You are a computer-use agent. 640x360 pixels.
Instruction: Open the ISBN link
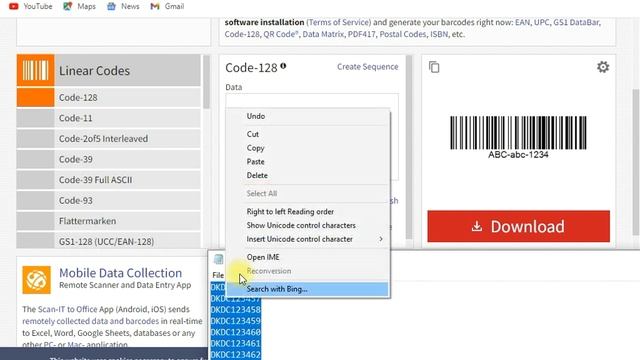[439, 34]
